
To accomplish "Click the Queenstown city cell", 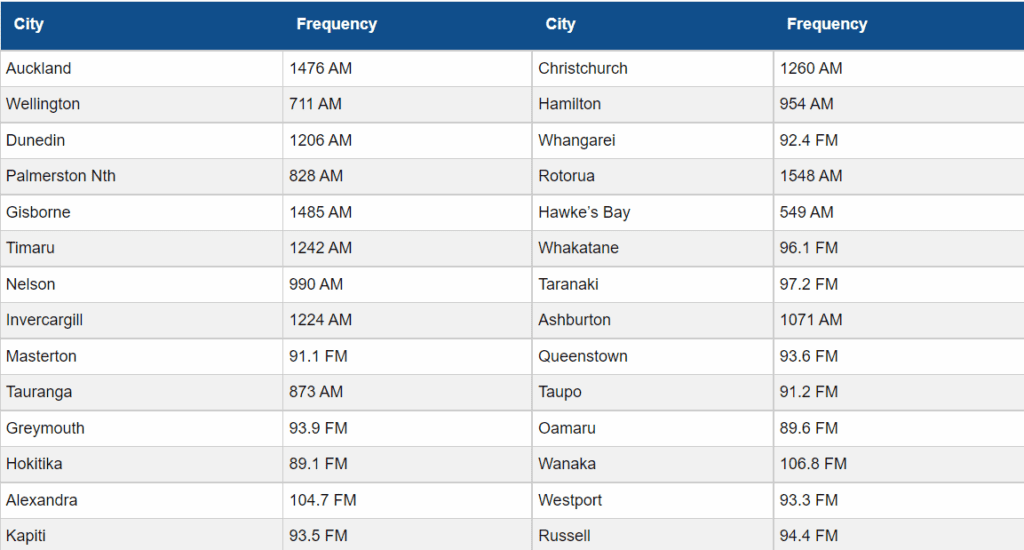I will coord(583,357).
